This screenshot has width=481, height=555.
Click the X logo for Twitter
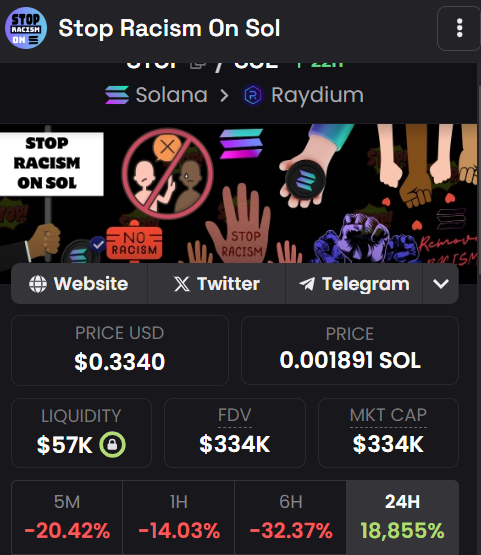pyautogui.click(x=182, y=284)
